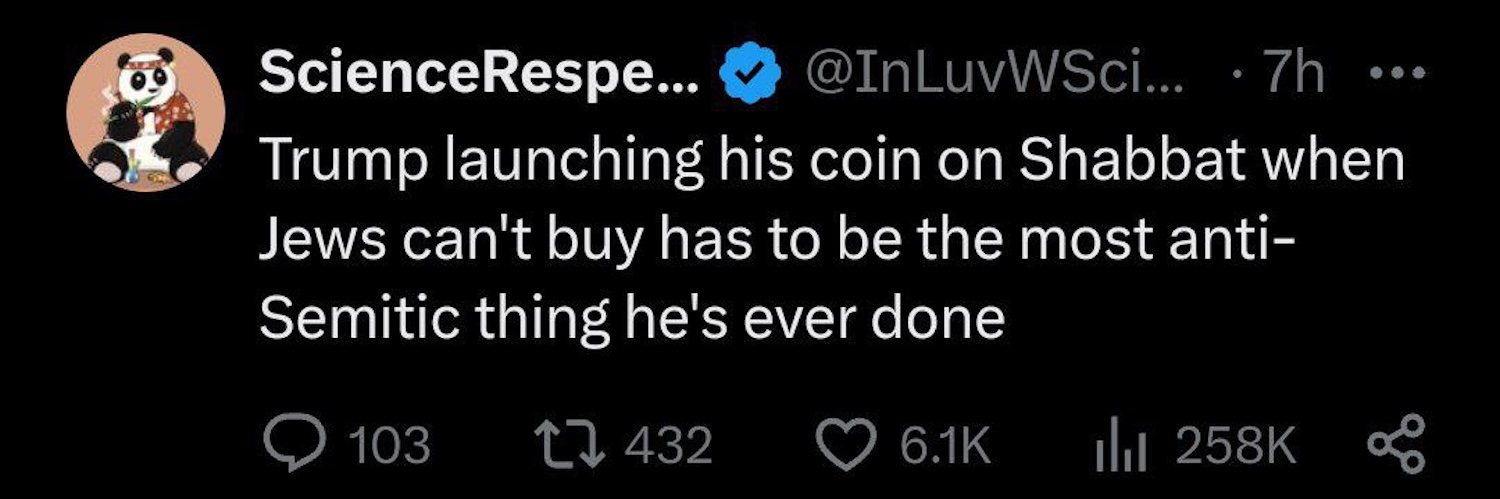Screen dimensions: 1500x499
Task: Like the tweet with the heart icon
Action: point(846,446)
